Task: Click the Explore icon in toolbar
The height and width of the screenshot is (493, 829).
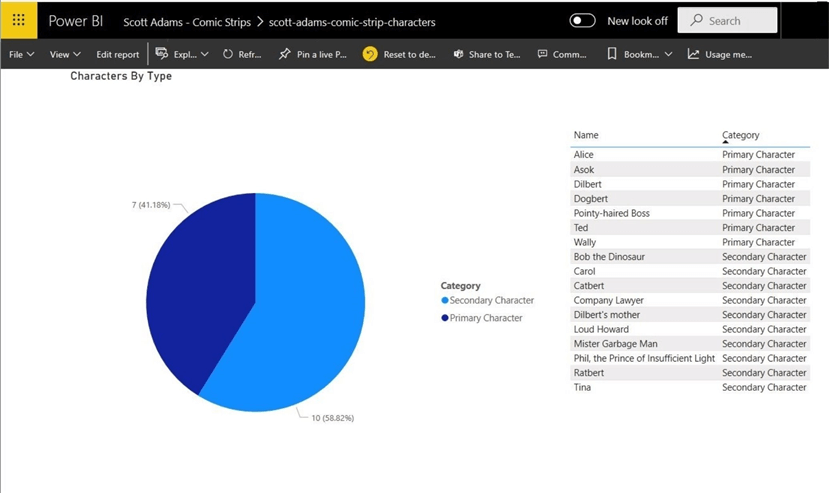Action: [161, 54]
